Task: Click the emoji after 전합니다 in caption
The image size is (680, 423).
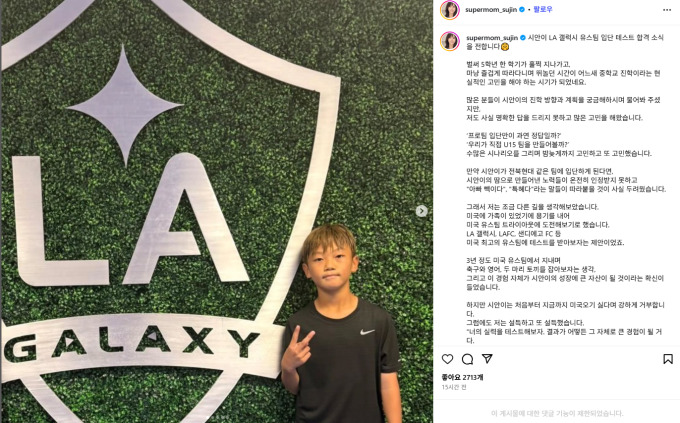Action: tap(504, 46)
